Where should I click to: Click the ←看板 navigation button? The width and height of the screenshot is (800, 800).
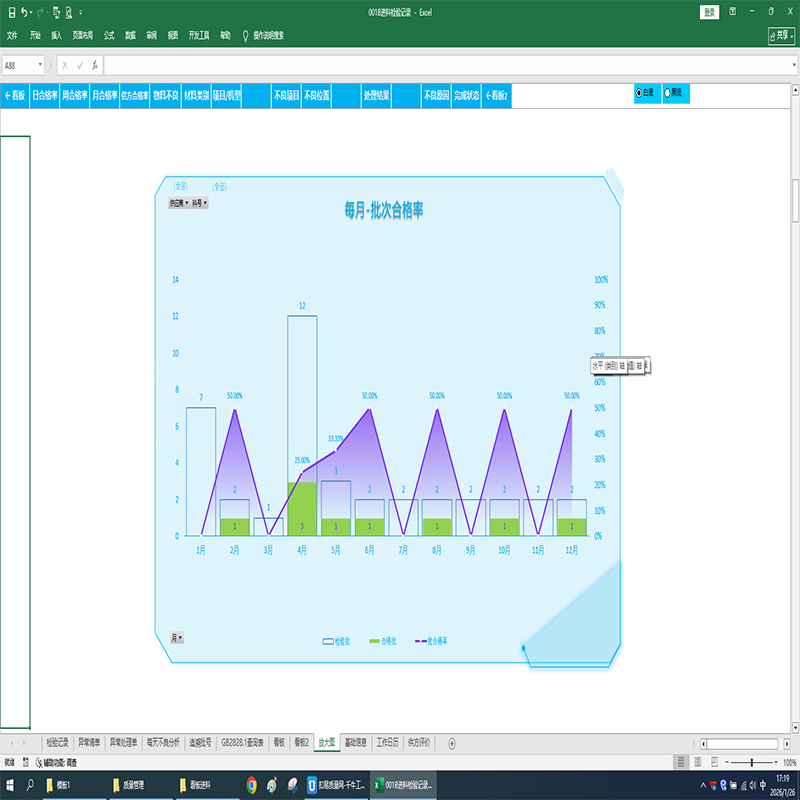point(15,95)
